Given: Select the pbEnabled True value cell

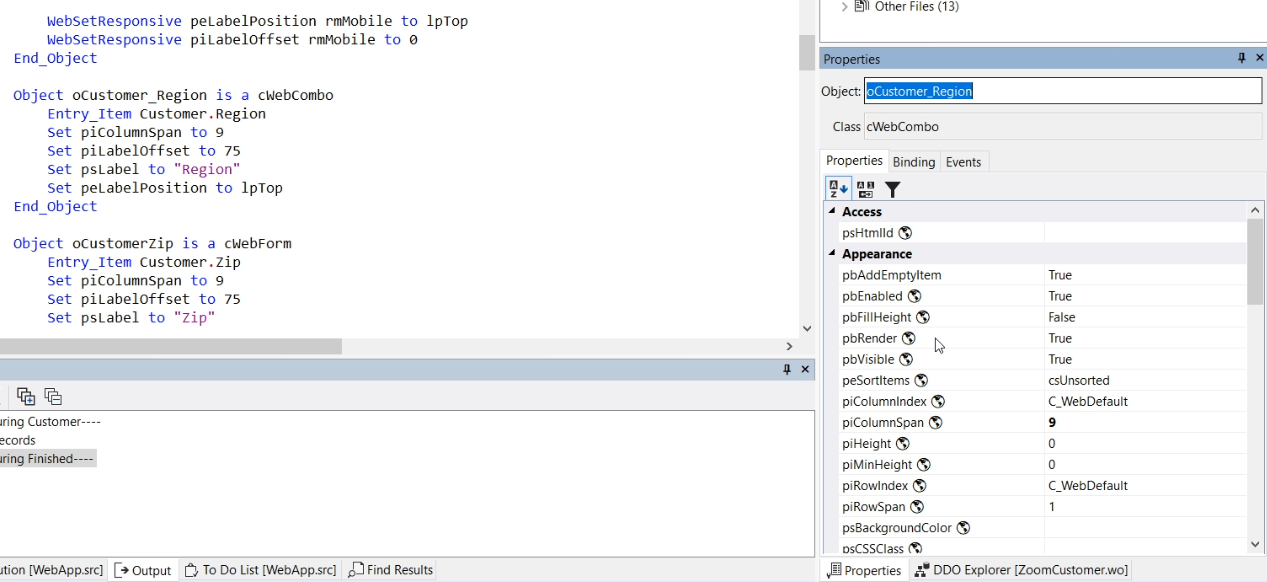Looking at the screenshot, I should [x=1144, y=296].
